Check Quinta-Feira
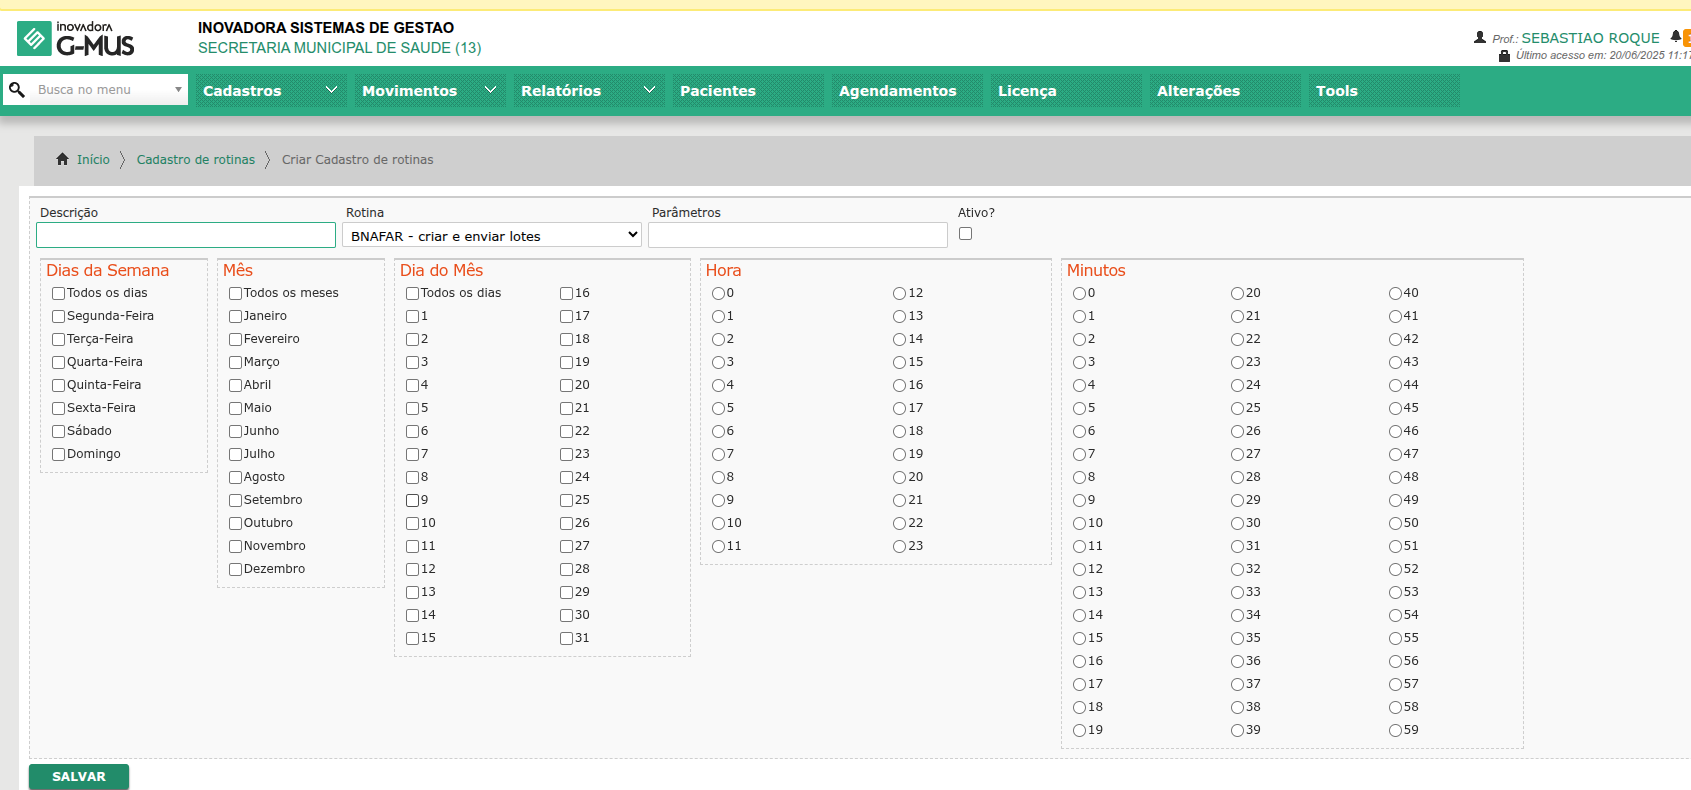 point(58,386)
